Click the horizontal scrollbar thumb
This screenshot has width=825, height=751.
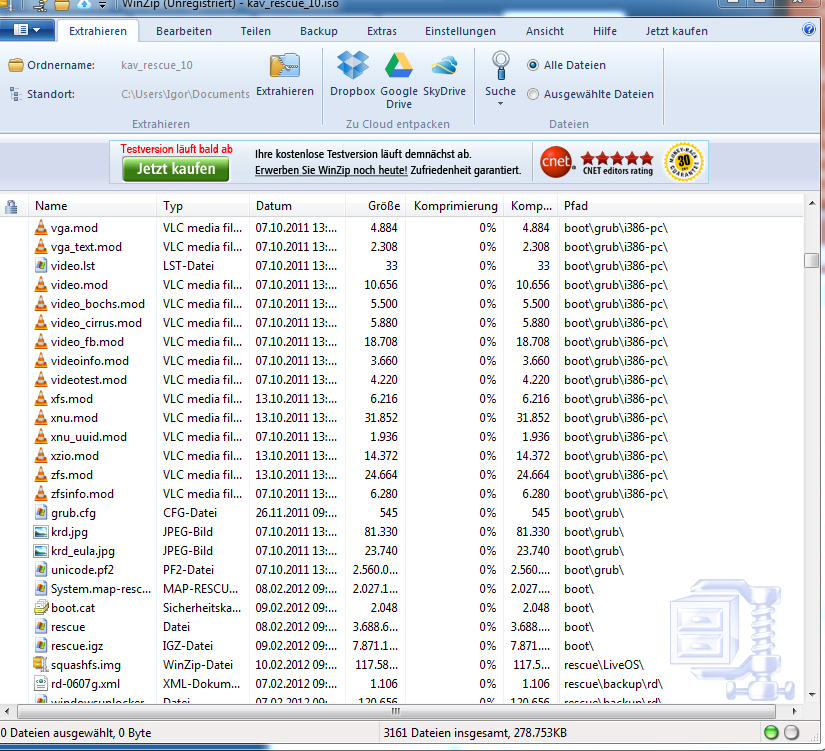coord(396,712)
